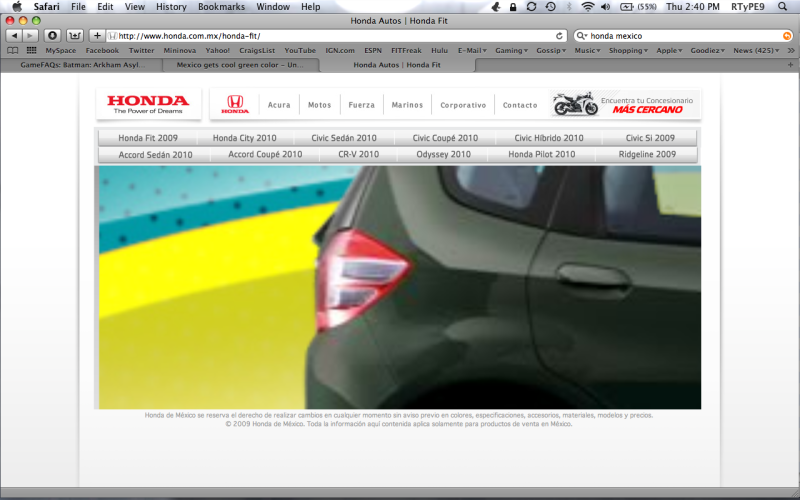
Task: Open the Civic Si 2009 page
Action: click(650, 138)
